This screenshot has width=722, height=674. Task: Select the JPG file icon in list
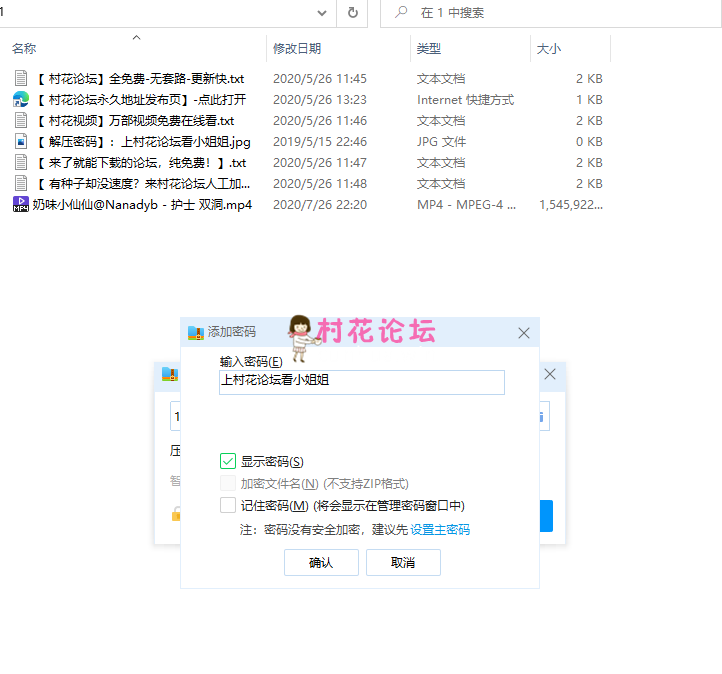(20, 141)
